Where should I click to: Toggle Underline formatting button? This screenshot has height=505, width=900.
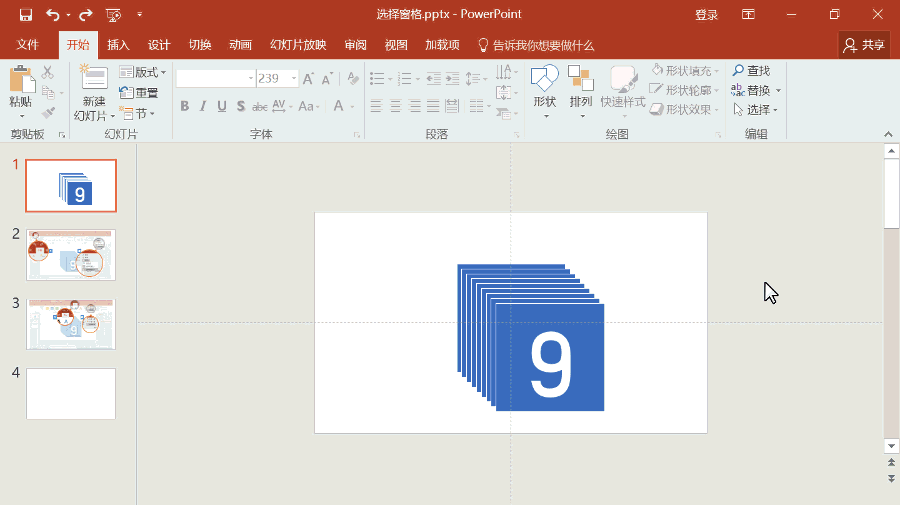coord(222,106)
